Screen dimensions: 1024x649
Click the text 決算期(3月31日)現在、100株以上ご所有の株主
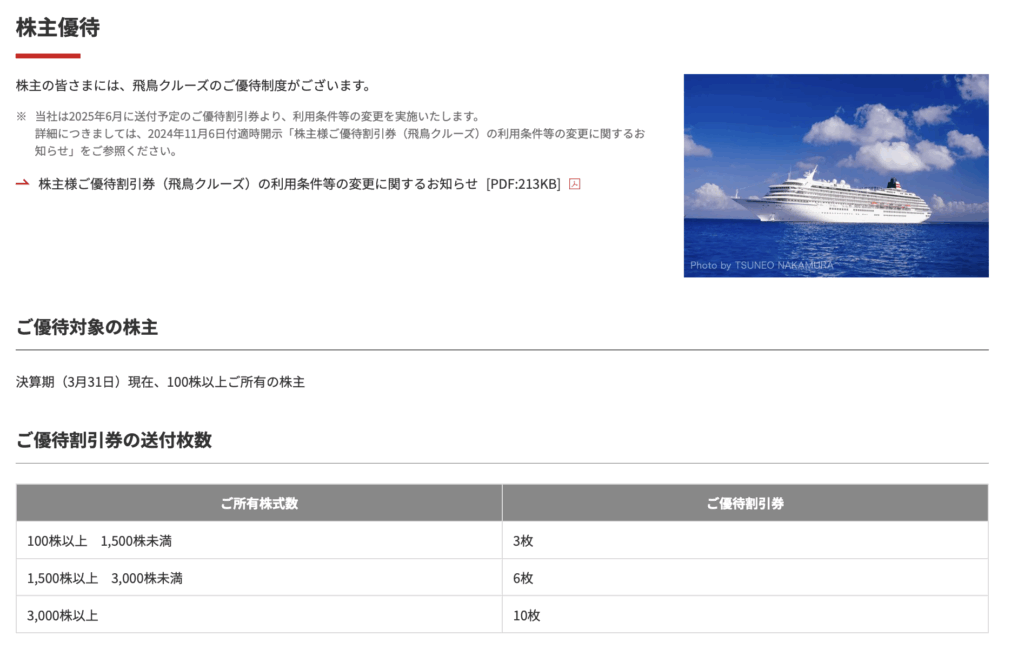[160, 382]
